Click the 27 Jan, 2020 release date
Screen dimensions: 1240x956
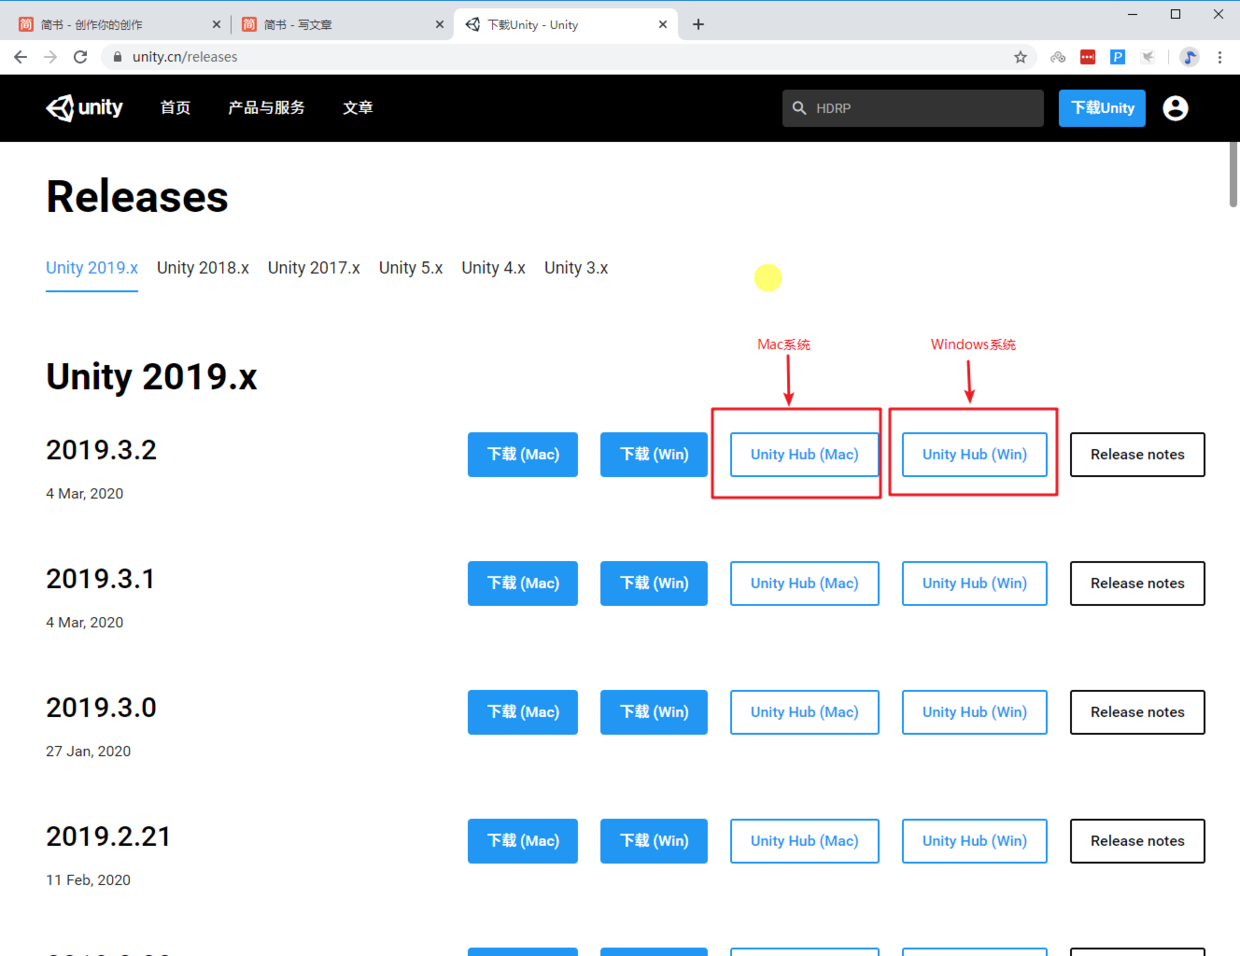tap(88, 751)
